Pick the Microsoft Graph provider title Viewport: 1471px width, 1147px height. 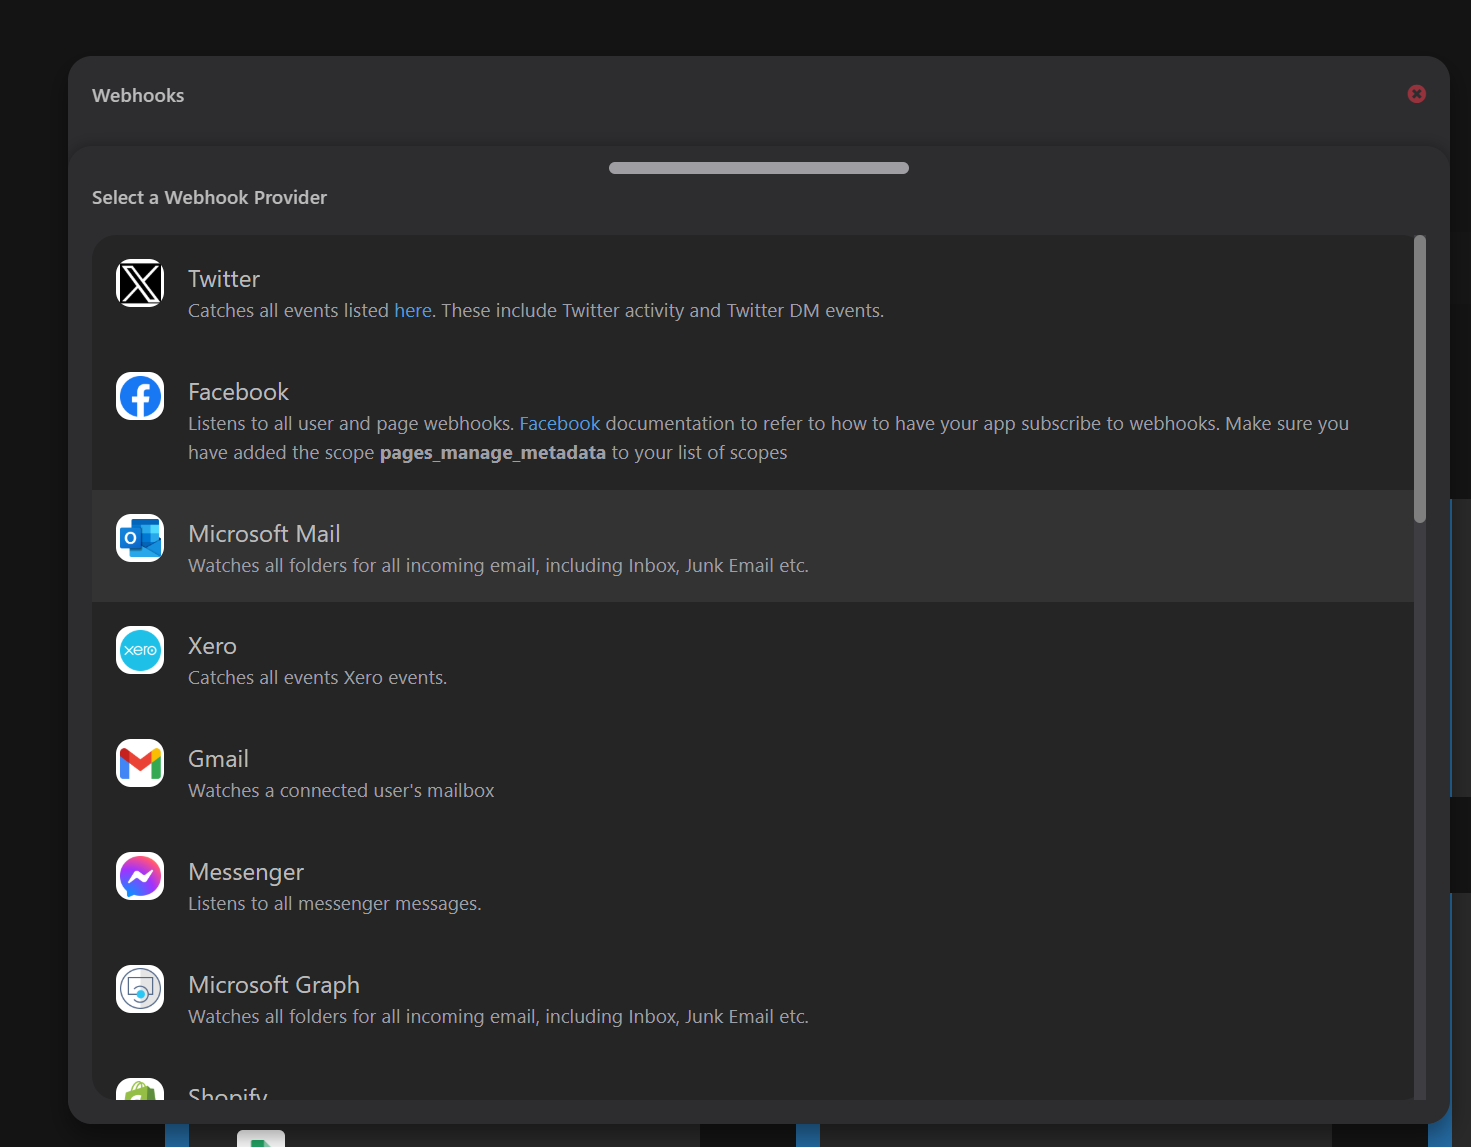coord(274,985)
